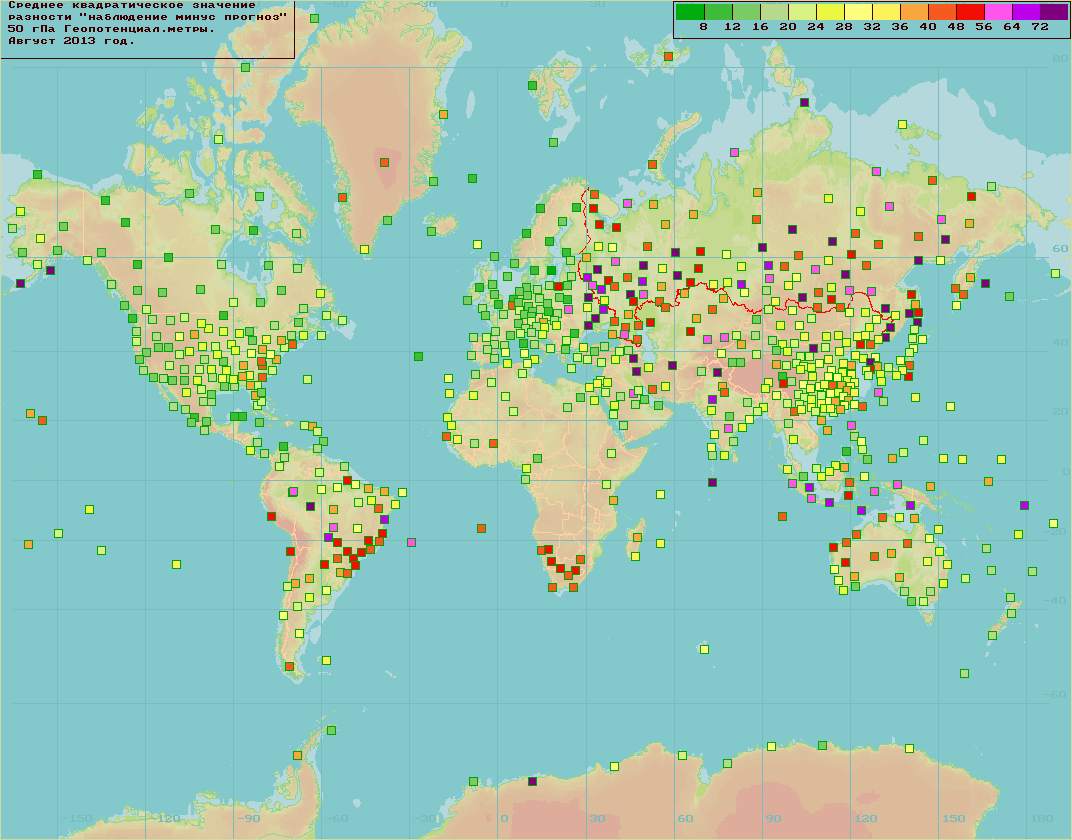
Task: Click the bottom longitude label -90
Action: [x=247, y=819]
